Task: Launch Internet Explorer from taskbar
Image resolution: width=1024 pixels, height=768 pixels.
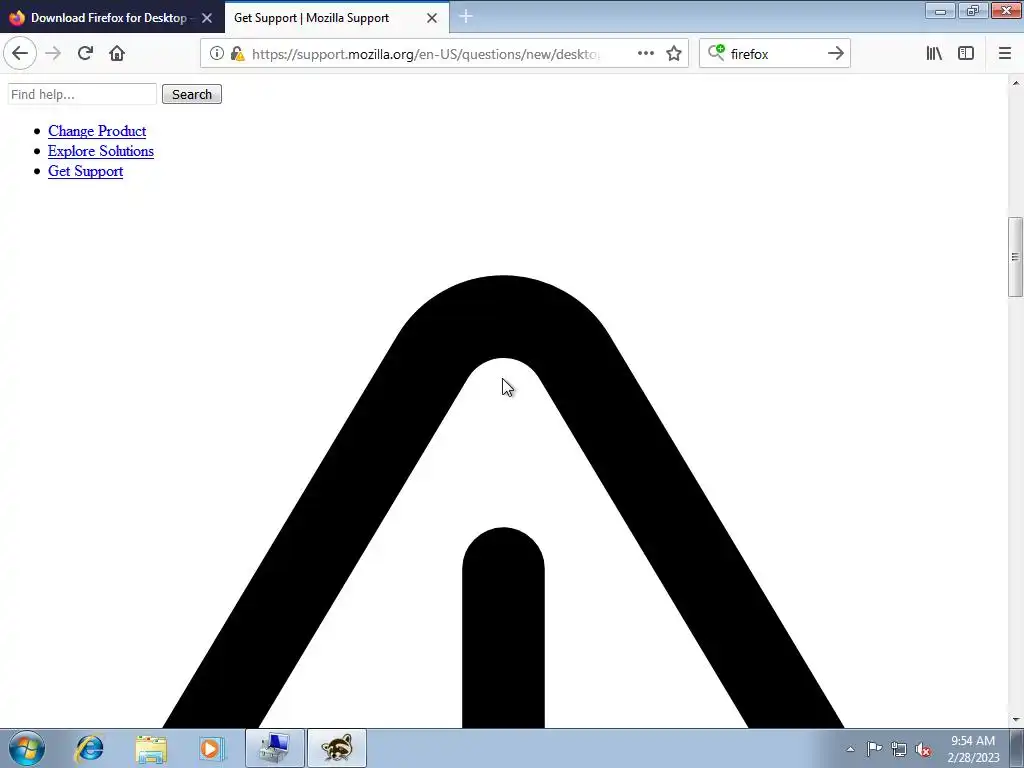Action: point(89,748)
